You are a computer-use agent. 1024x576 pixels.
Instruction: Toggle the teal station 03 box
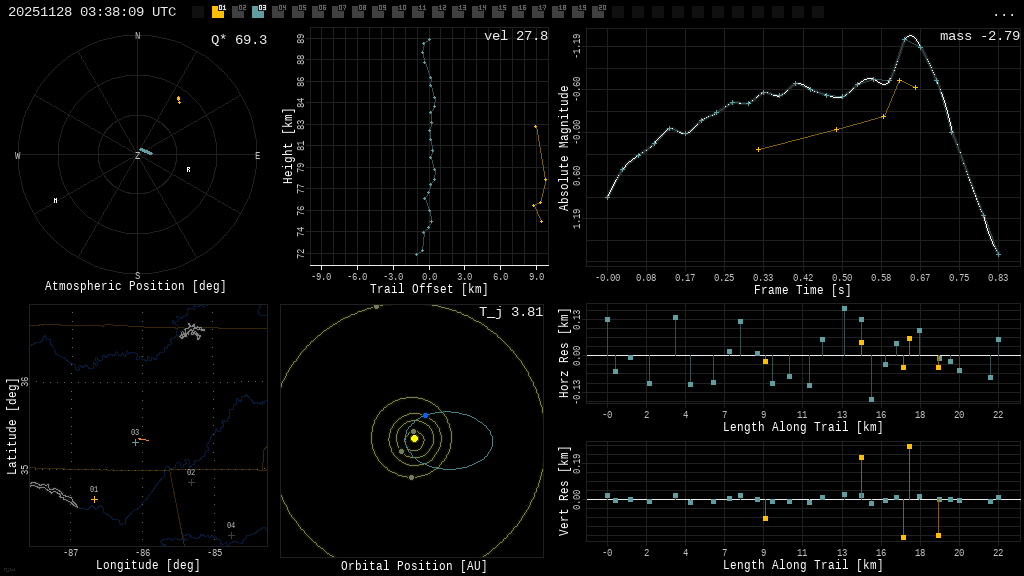click(x=258, y=12)
